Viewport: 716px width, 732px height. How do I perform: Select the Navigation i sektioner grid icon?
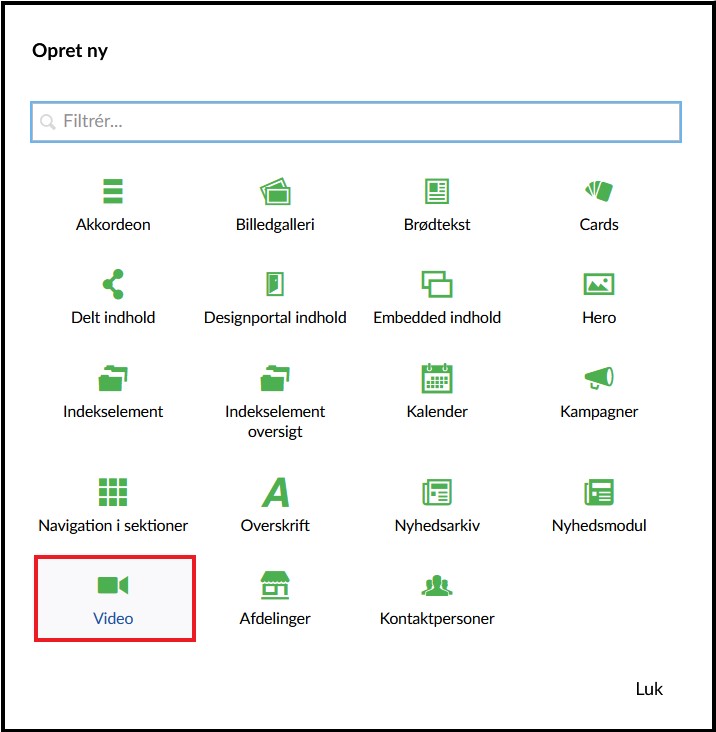coord(113,492)
